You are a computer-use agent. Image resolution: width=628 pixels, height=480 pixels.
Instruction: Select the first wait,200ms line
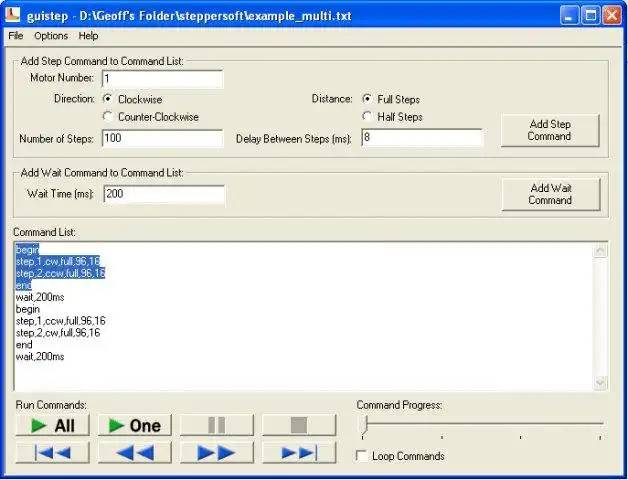click(x=40, y=297)
